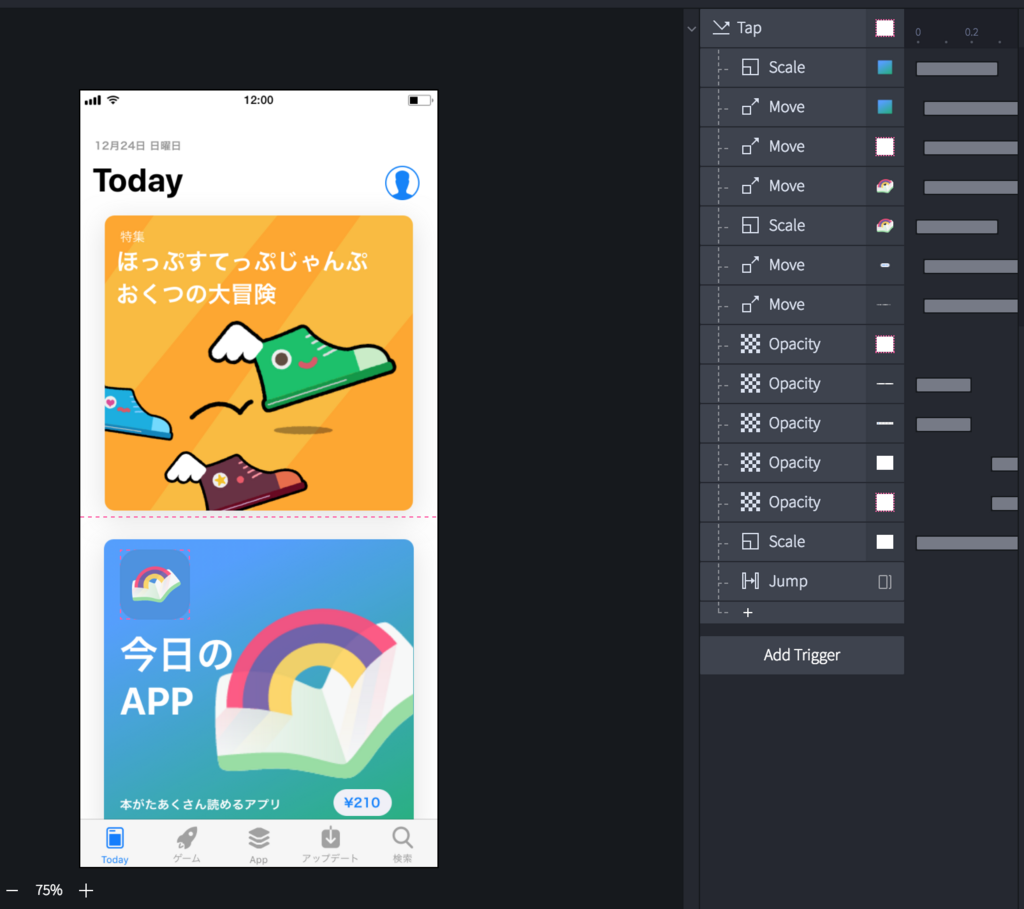Click the 75% zoom level value
The image size is (1024, 909).
(x=49, y=890)
